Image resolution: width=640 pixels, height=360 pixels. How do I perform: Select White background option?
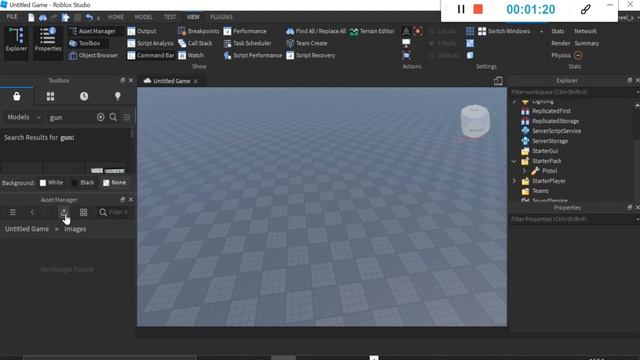tap(51, 183)
